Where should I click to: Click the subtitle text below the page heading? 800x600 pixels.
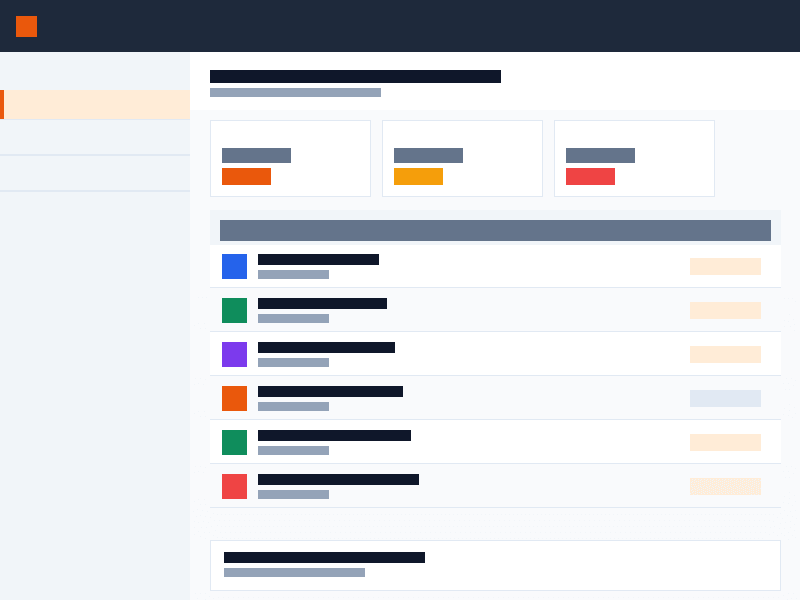coord(294,92)
